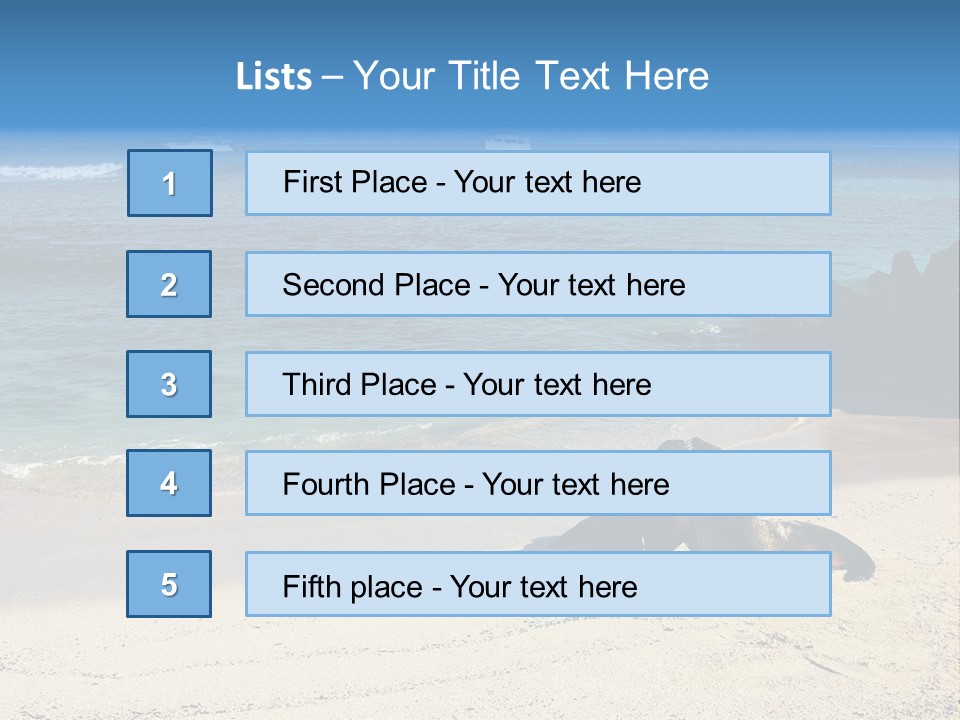This screenshot has height=720, width=960.
Task: Click the number 5 box
Action: pos(169,584)
